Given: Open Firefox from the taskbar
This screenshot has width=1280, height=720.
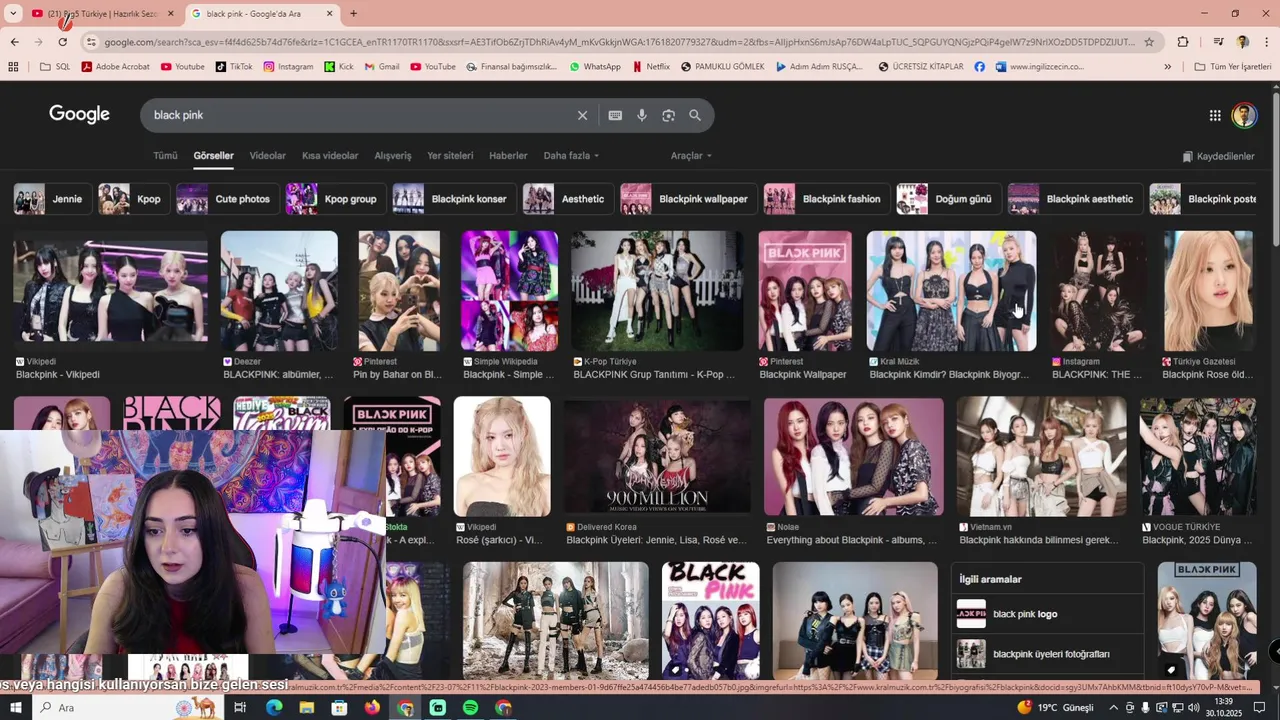Looking at the screenshot, I should click(372, 707).
